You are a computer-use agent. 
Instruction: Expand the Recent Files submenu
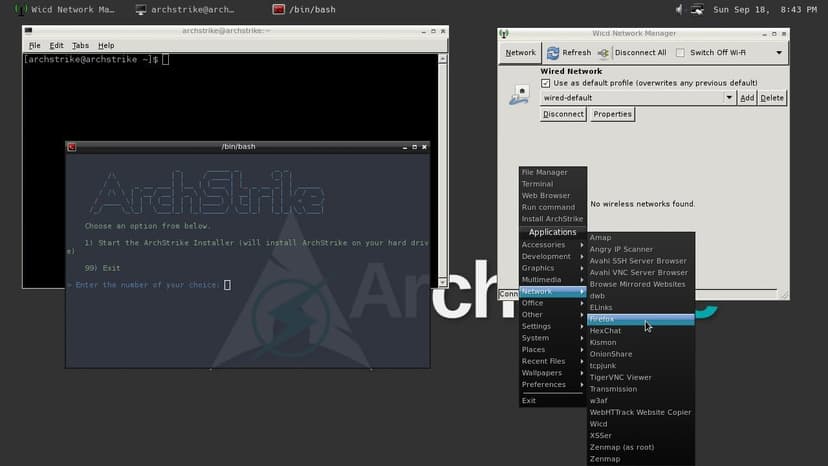coord(553,361)
